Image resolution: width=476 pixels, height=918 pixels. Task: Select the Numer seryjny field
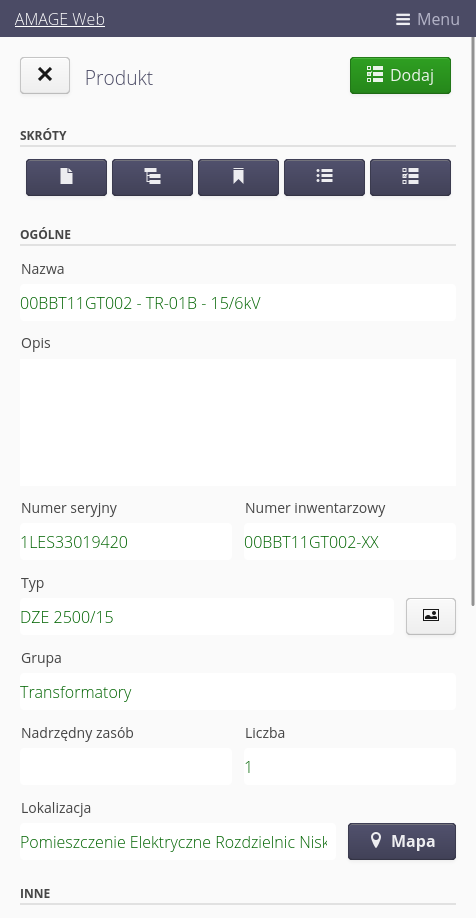point(126,542)
